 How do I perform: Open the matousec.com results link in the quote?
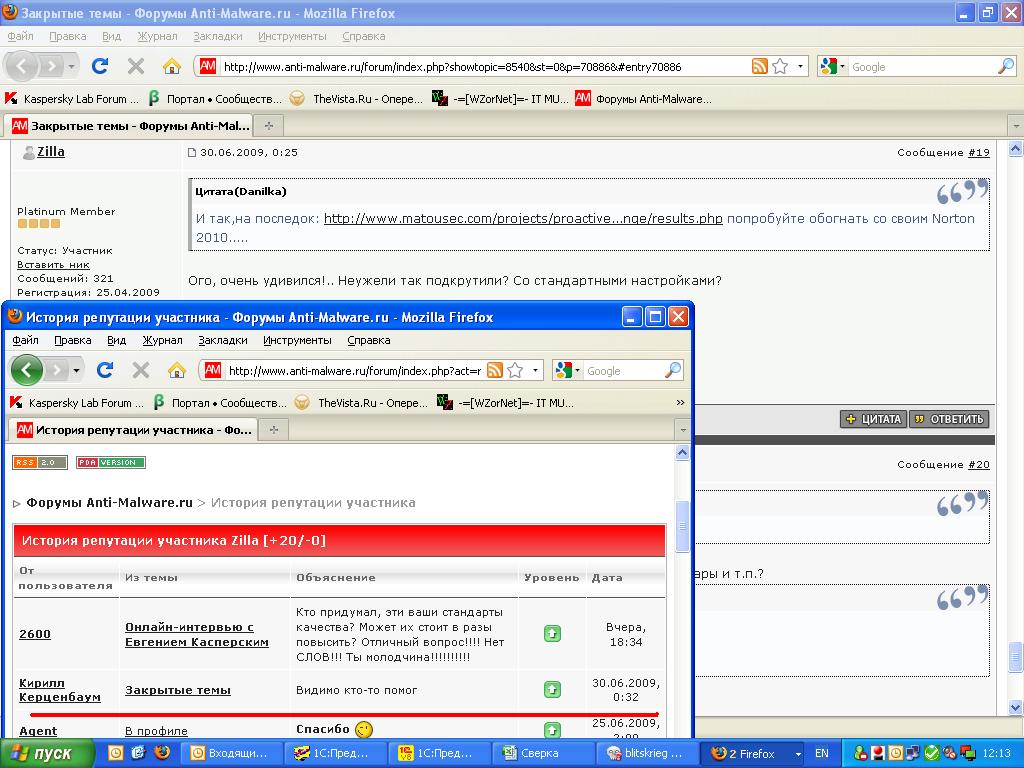point(523,218)
